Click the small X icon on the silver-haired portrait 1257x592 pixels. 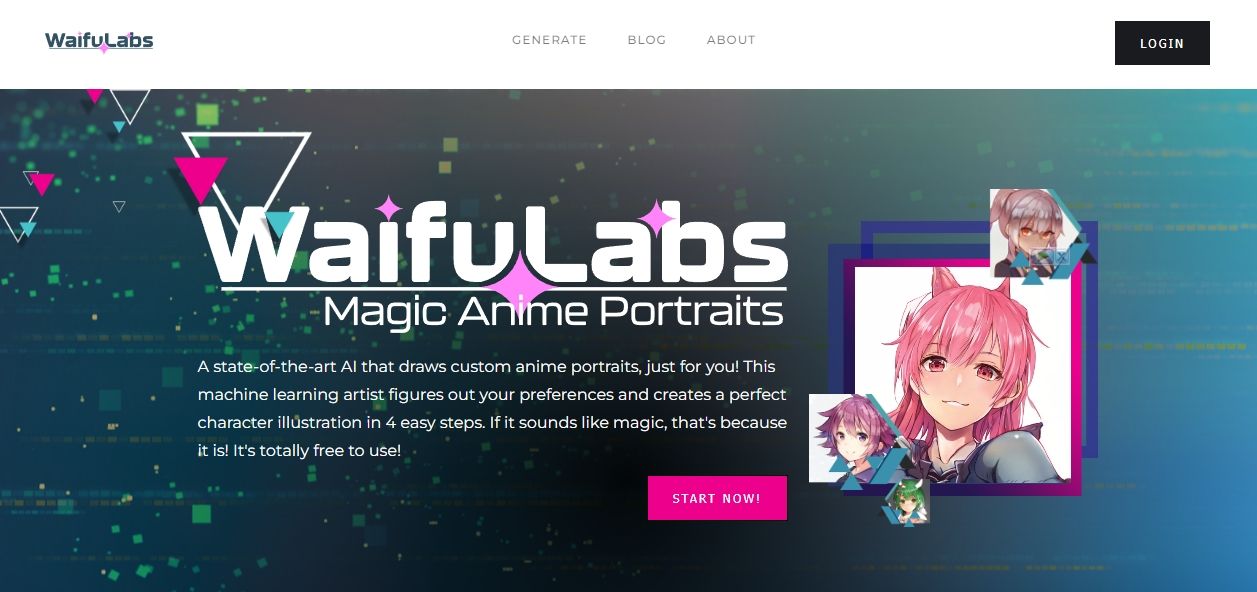1062,257
